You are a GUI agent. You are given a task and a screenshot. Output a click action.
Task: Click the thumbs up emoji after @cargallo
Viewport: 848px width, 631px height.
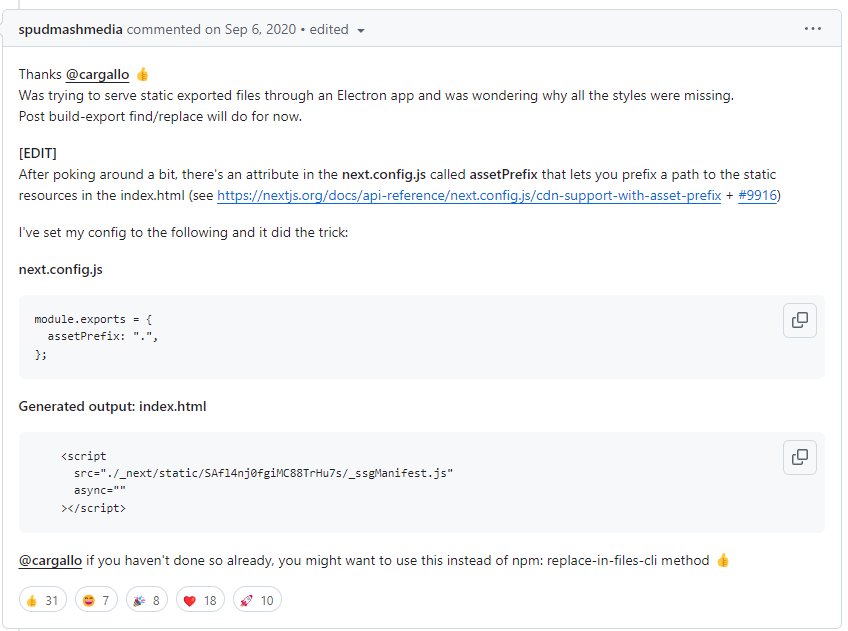[x=142, y=74]
